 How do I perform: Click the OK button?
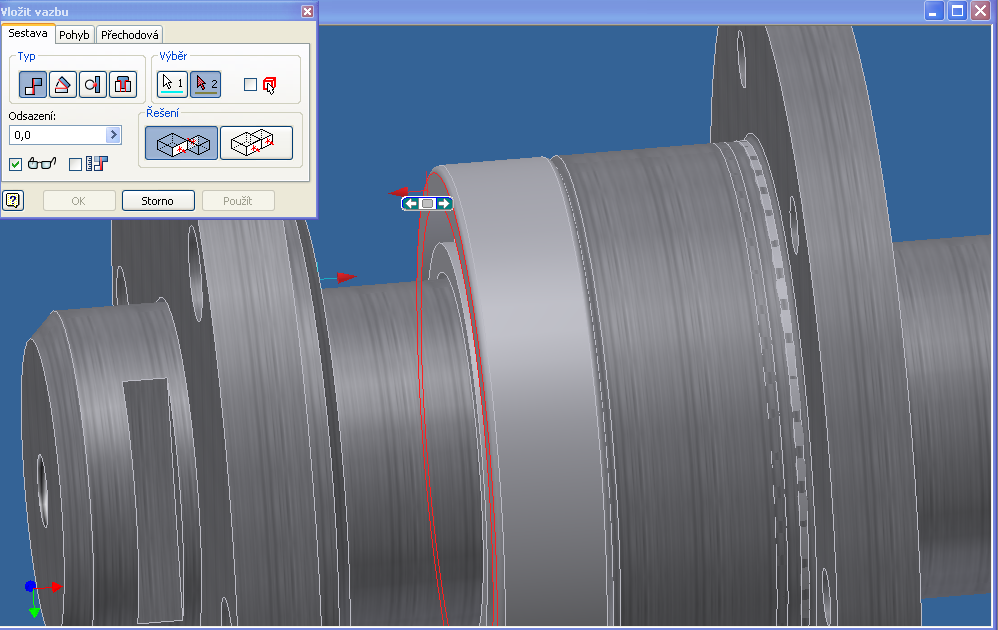point(79,201)
